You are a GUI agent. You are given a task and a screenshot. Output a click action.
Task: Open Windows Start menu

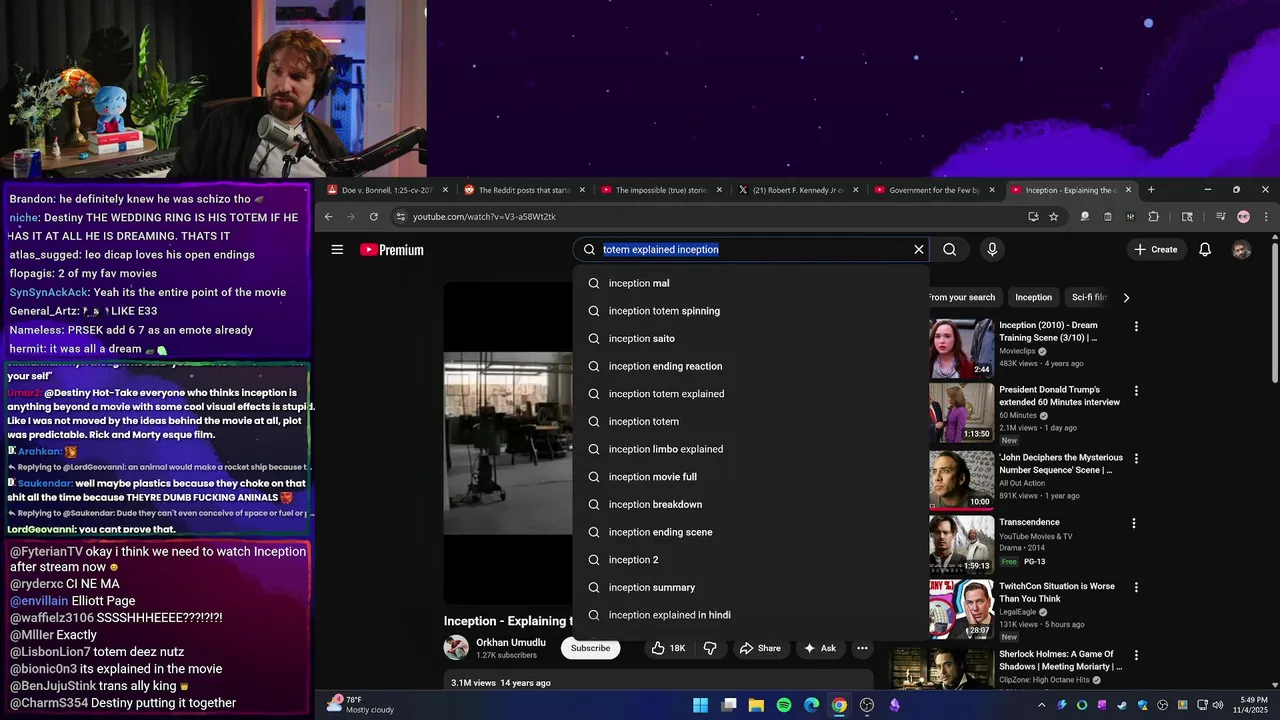701,705
